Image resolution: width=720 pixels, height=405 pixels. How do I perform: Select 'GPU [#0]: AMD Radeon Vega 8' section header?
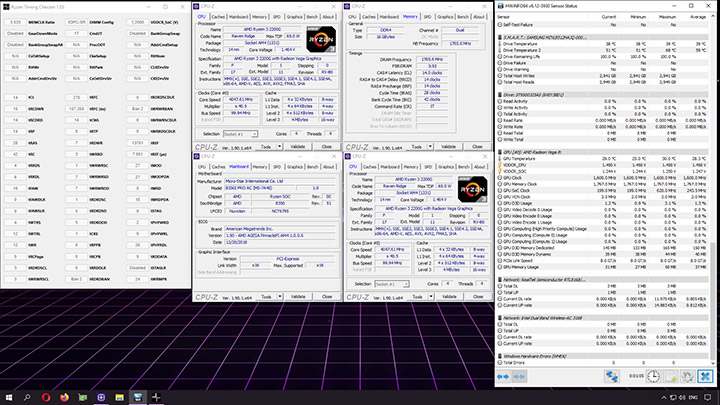click(x=533, y=152)
